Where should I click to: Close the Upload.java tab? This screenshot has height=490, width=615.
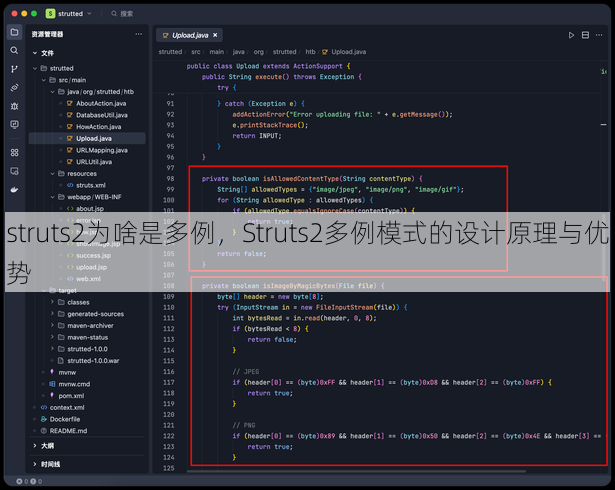click(x=215, y=35)
